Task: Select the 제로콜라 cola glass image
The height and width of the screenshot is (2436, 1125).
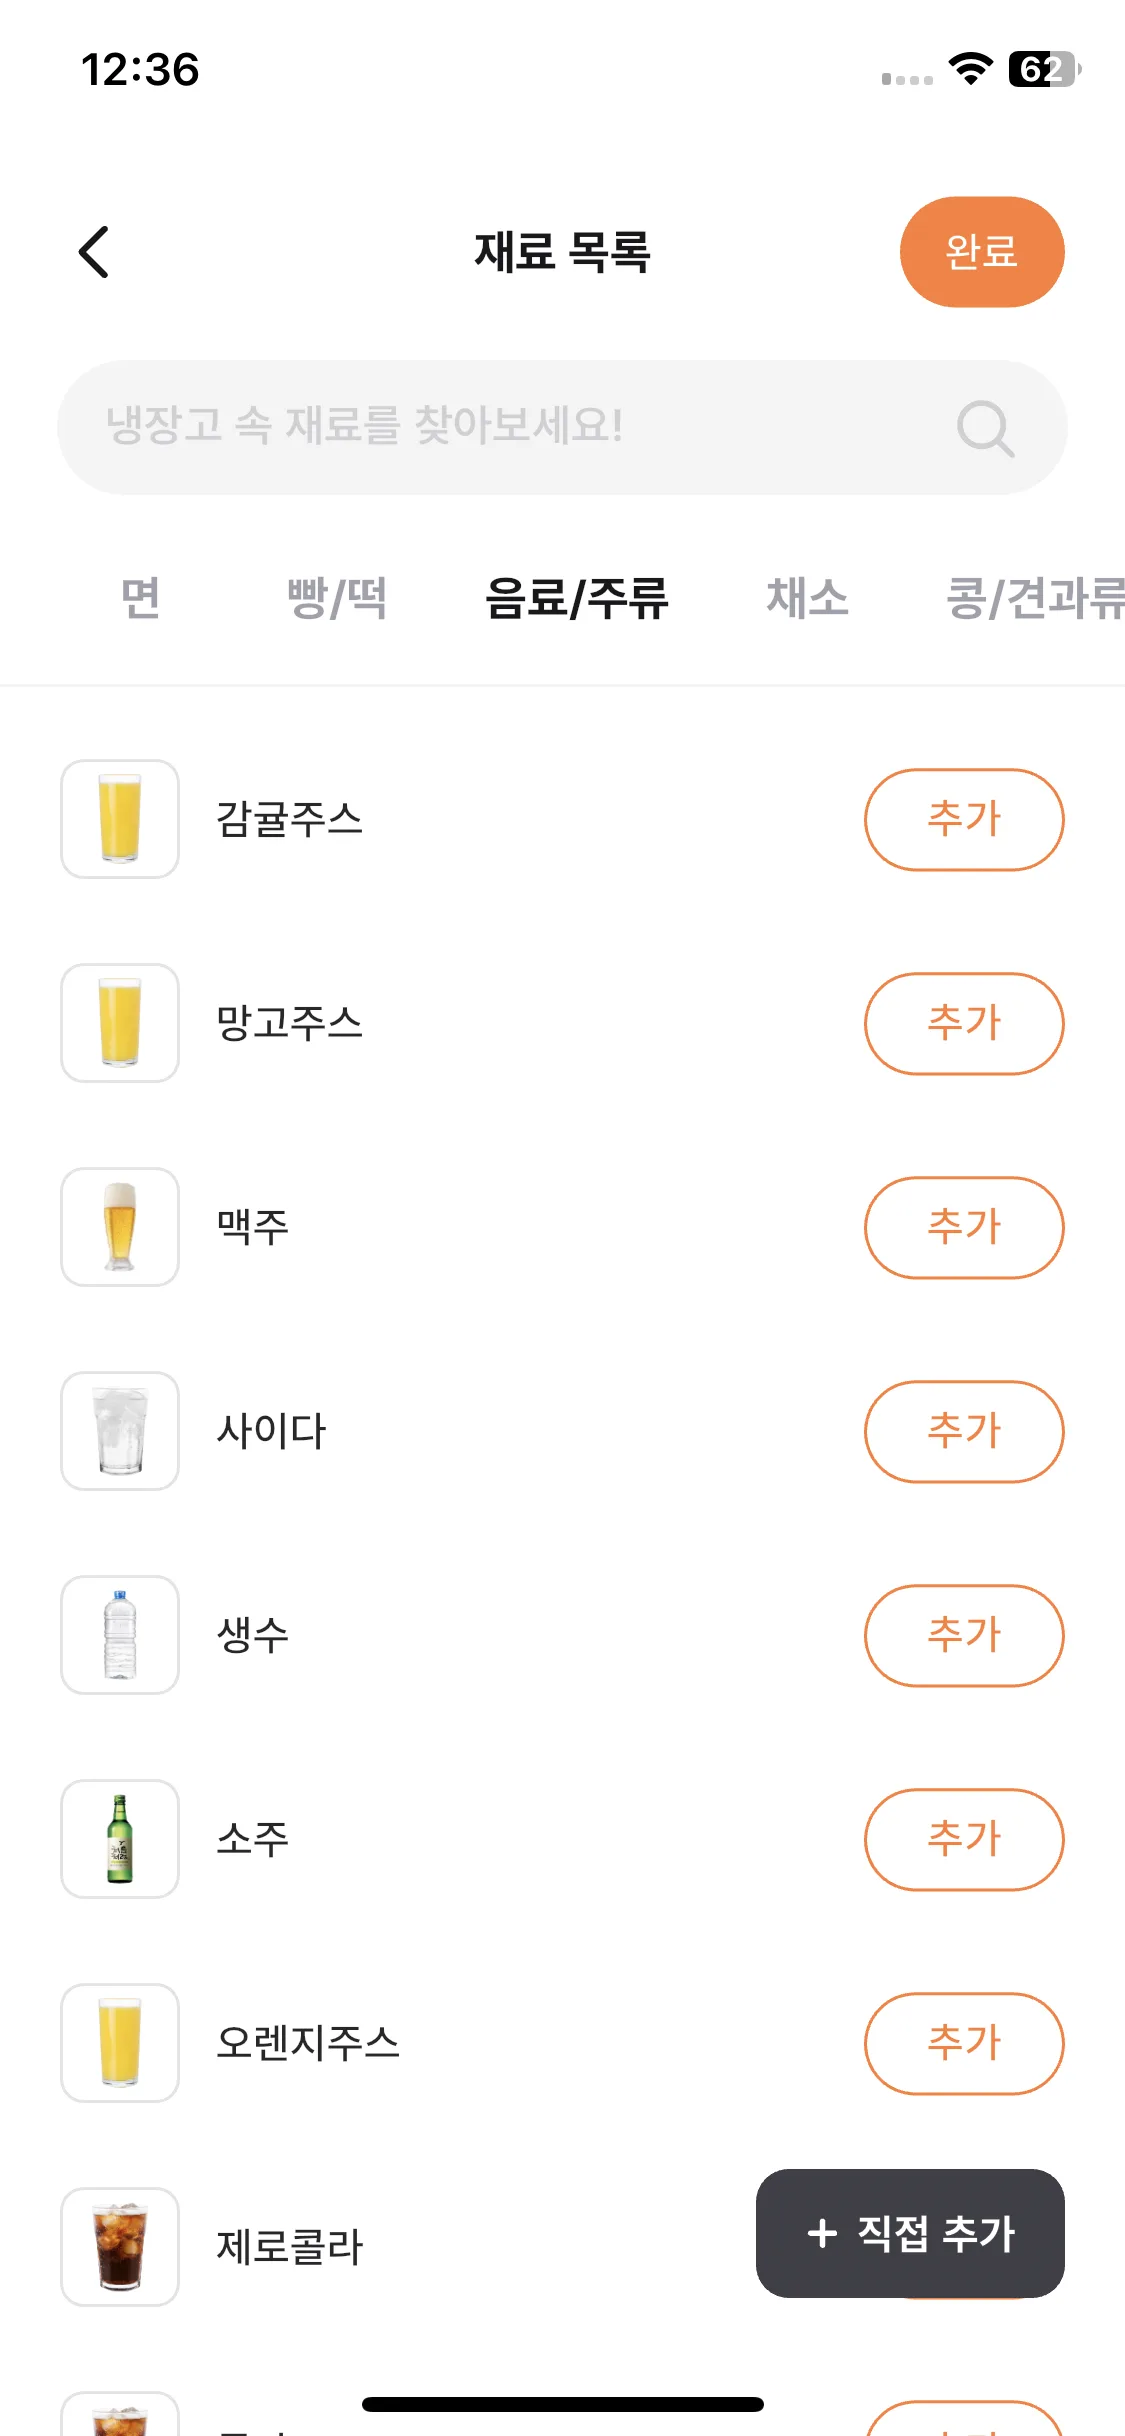Action: 120,2247
